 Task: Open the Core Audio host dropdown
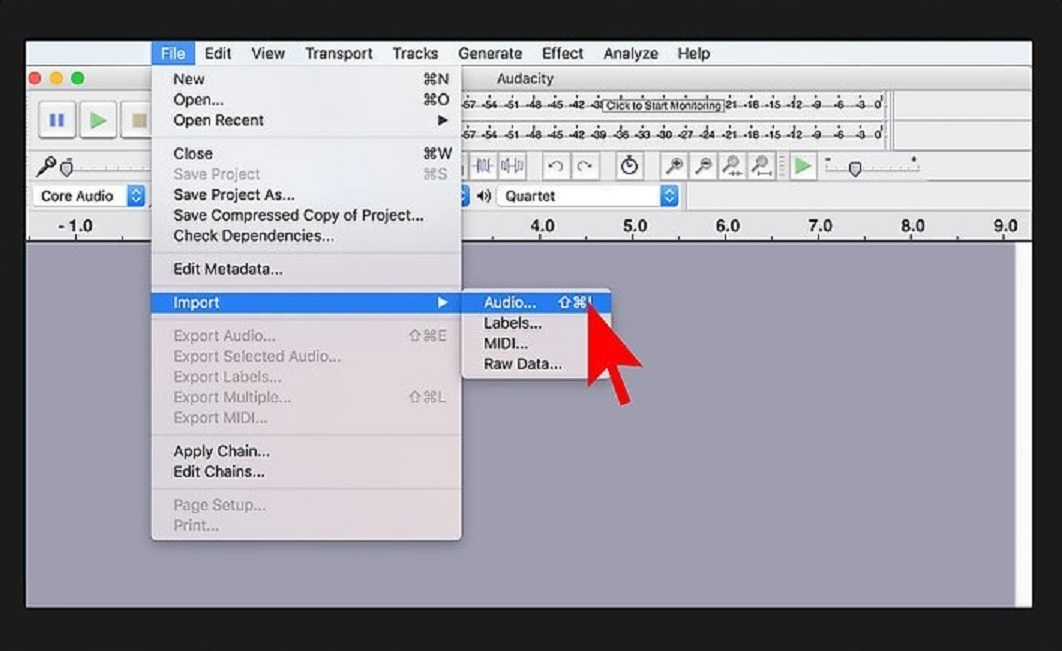89,196
